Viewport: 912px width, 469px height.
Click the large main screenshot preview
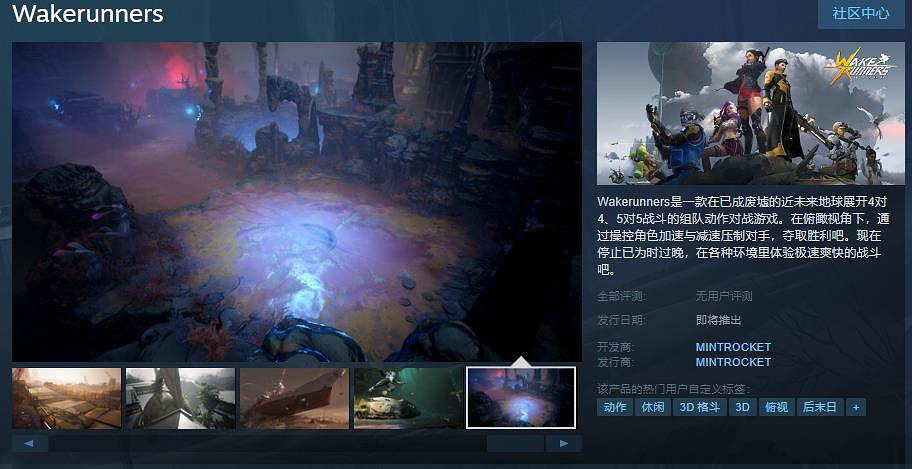[x=297, y=200]
